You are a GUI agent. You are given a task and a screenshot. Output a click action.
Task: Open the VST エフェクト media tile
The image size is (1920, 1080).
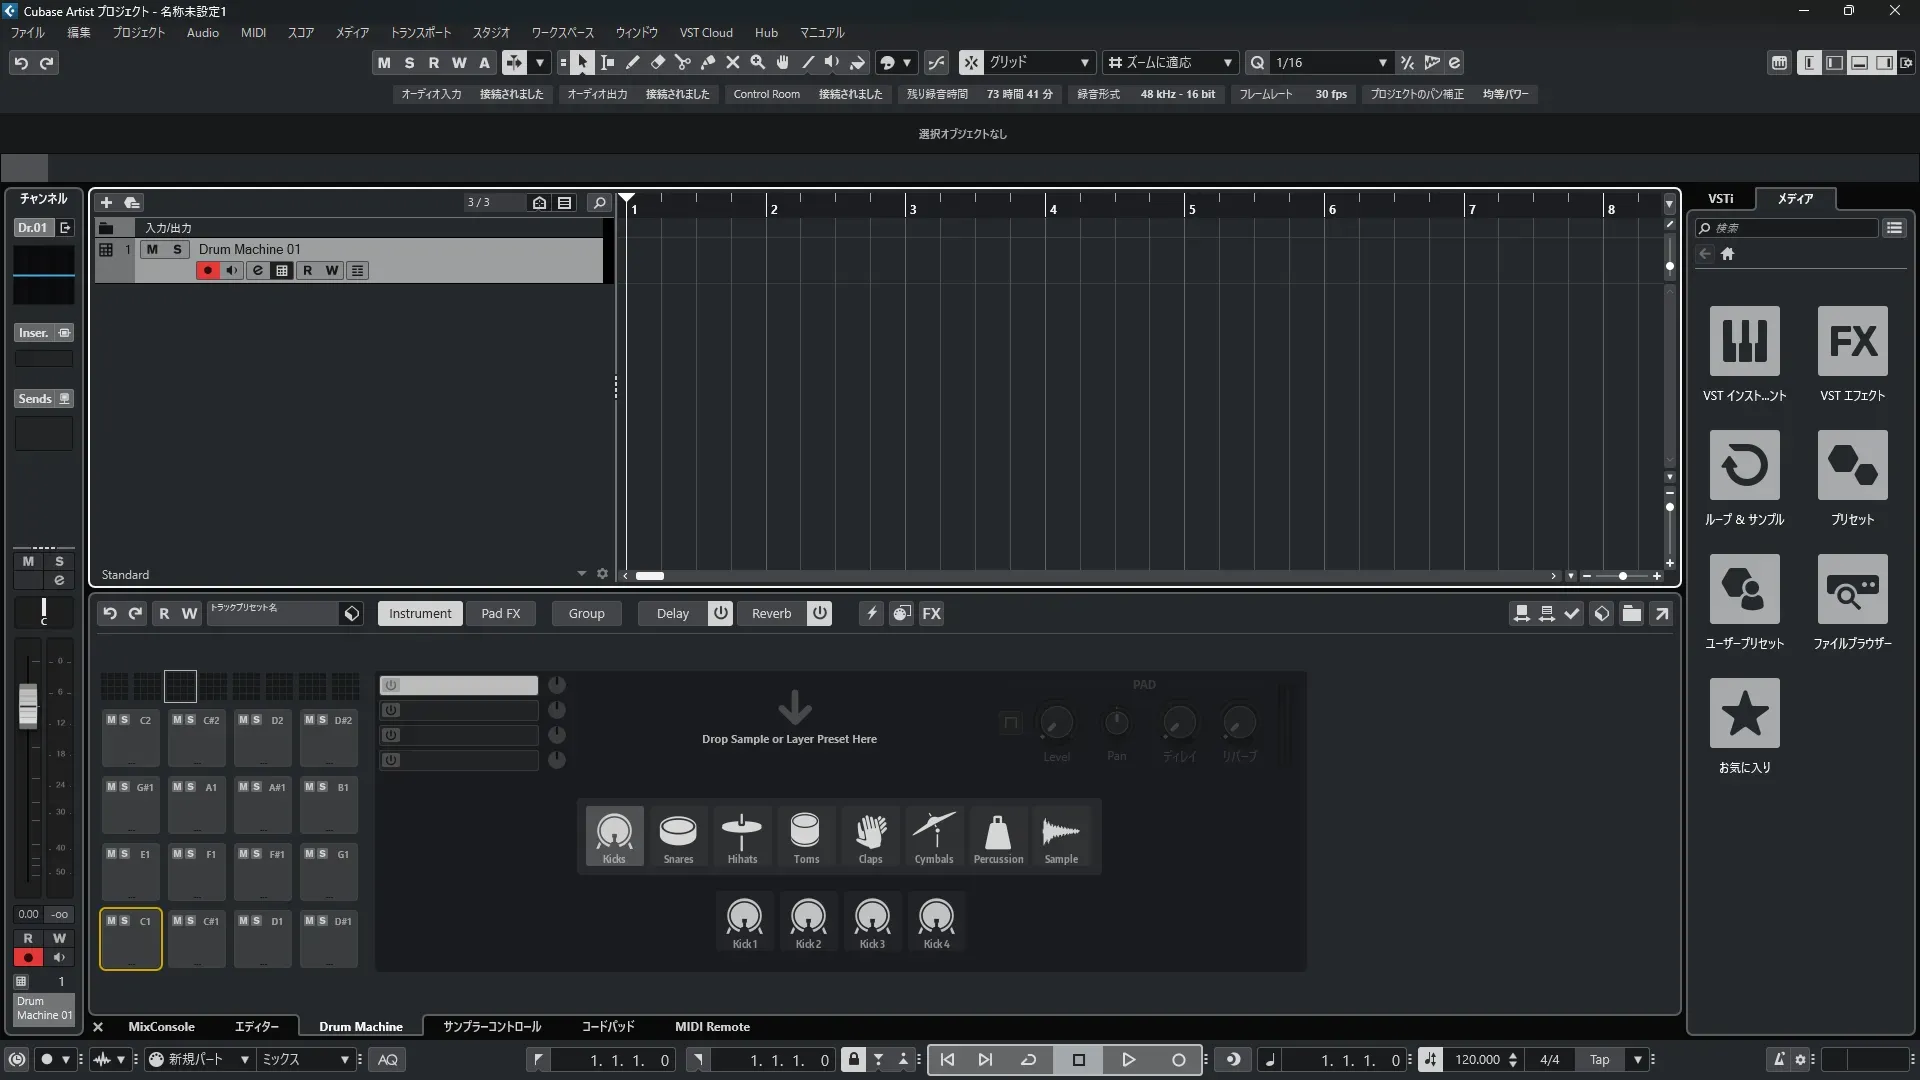click(x=1852, y=342)
